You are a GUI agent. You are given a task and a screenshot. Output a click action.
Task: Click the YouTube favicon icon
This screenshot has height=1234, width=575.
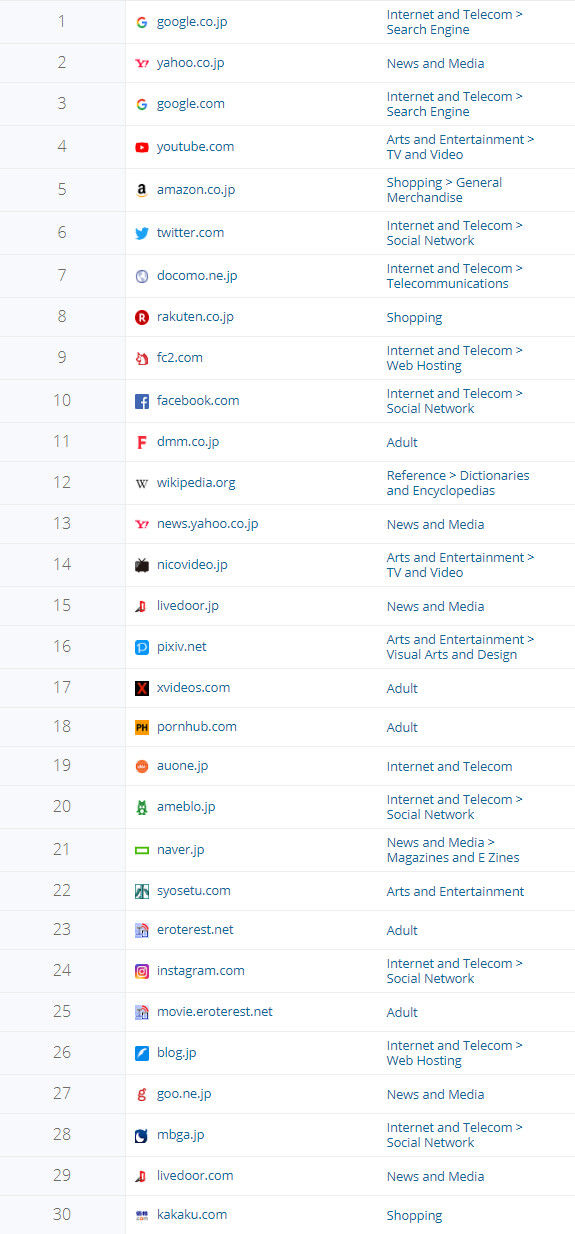tap(142, 147)
